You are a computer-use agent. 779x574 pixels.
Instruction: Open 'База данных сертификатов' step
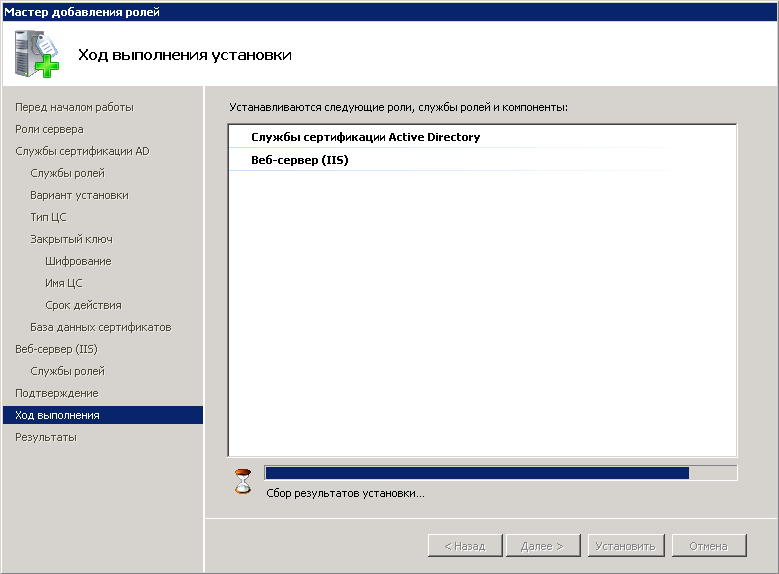100,327
